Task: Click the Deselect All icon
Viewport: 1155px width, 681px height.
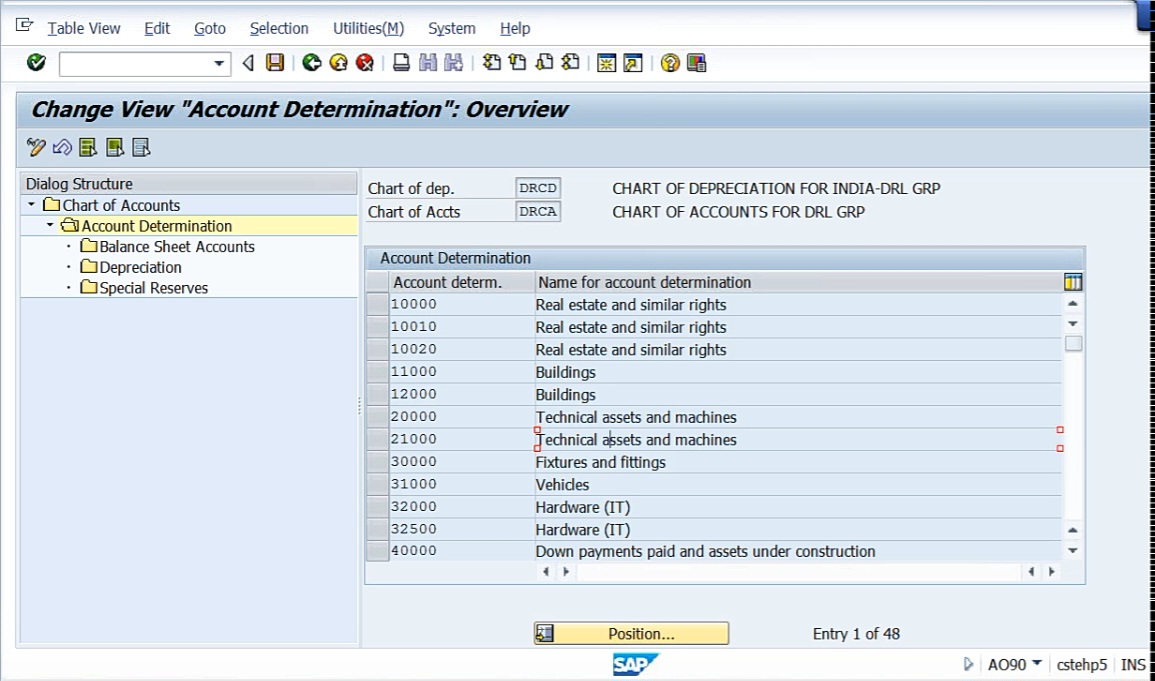Action: pyautogui.click(x=141, y=147)
